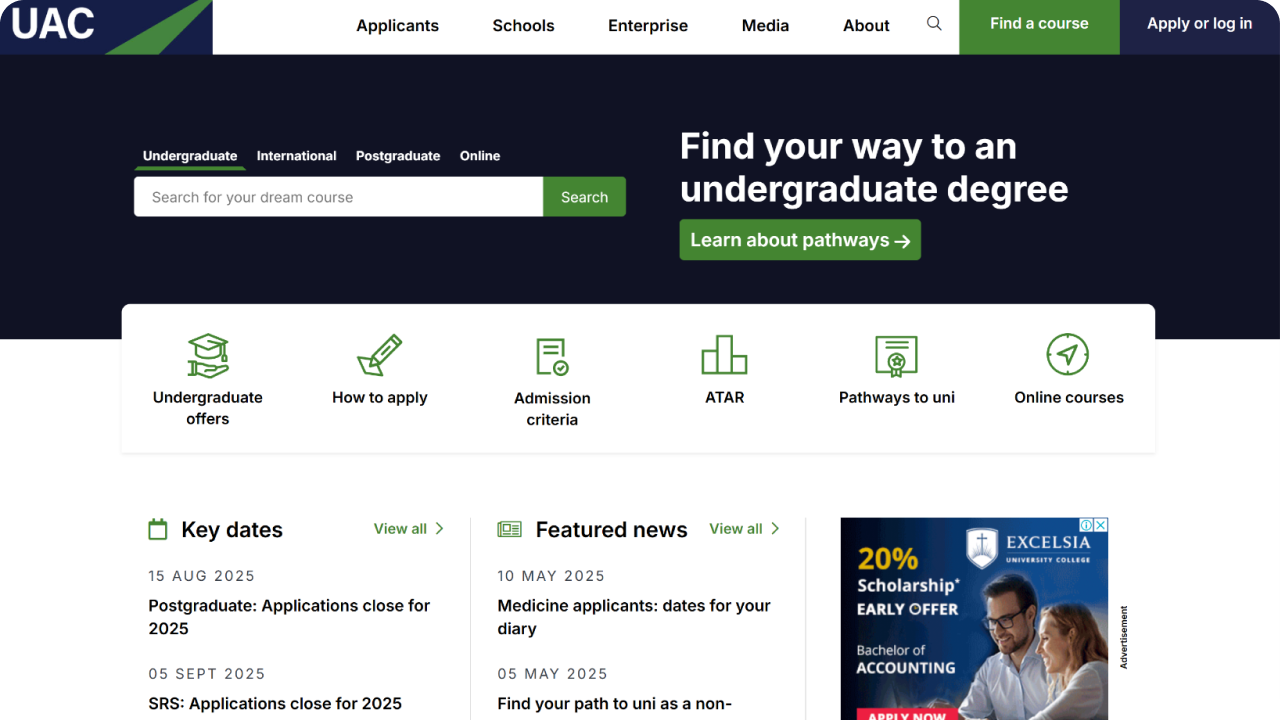Click the 10 MAY 2025 date

point(551,576)
